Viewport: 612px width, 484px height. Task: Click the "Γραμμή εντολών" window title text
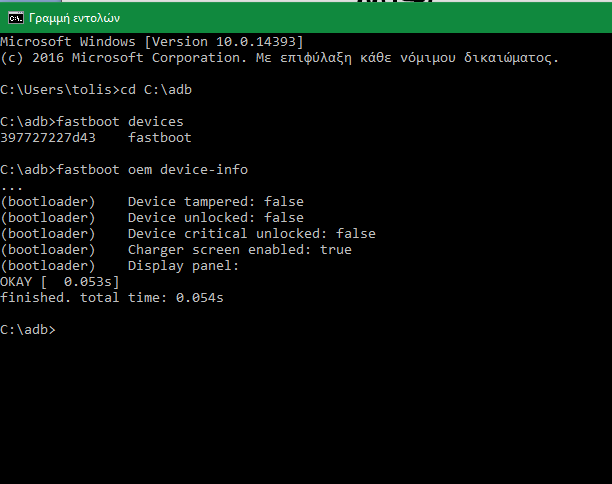point(75,17)
